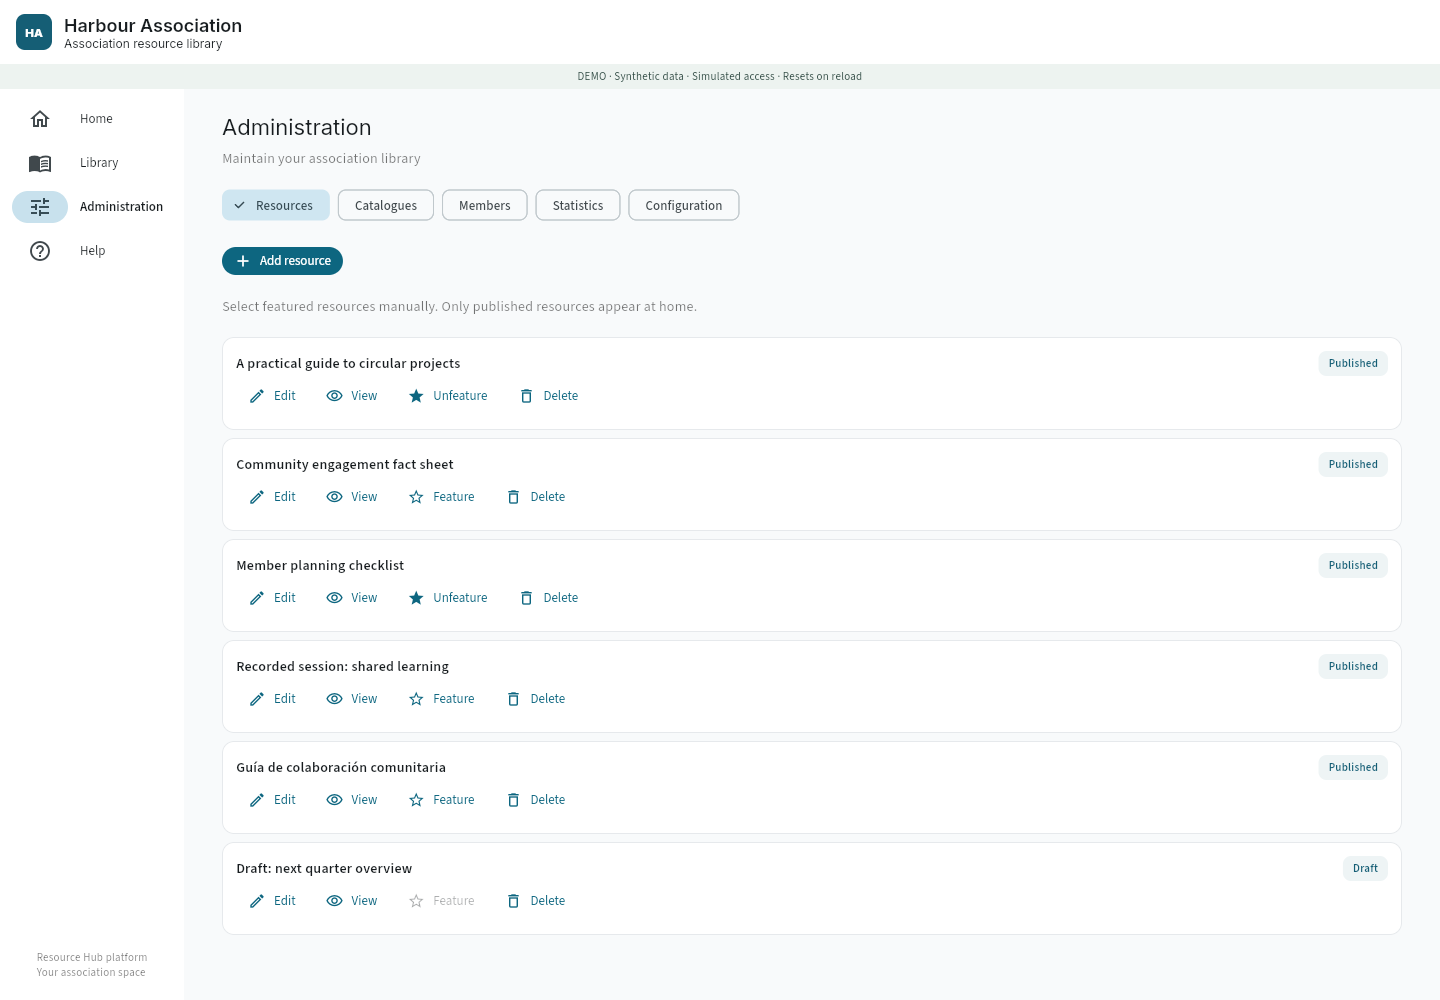Select the Resources tab
Viewport: 1440px width, 1000px height.
[x=276, y=205]
